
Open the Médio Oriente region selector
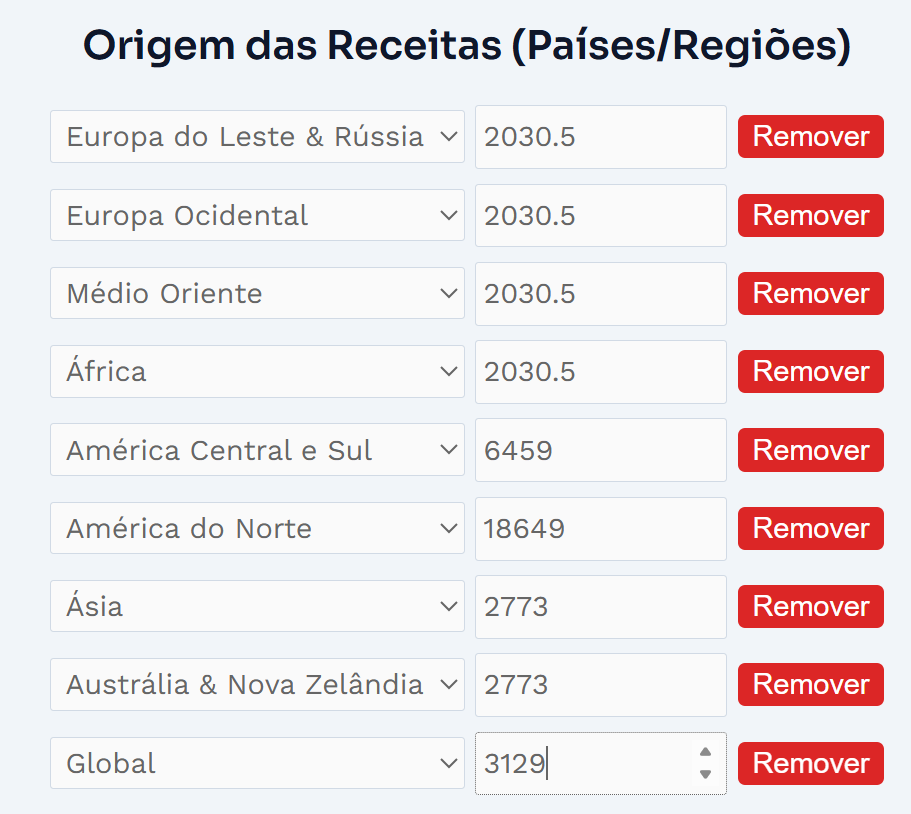[x=257, y=293]
